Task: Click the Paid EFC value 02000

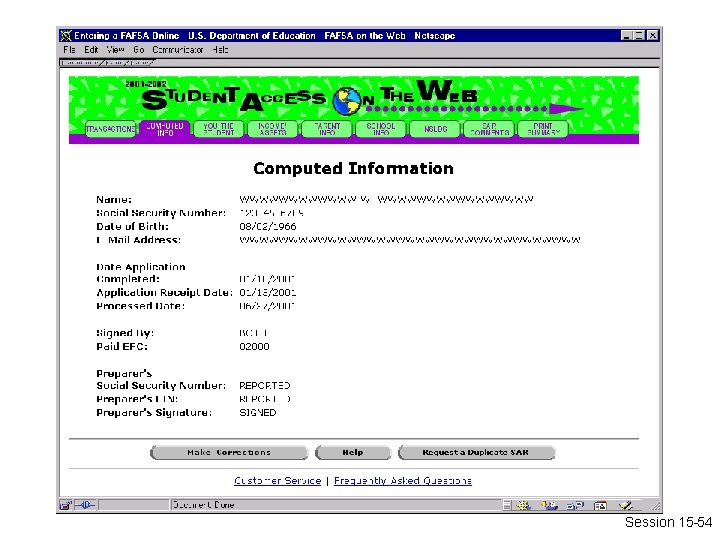Action: (254, 347)
